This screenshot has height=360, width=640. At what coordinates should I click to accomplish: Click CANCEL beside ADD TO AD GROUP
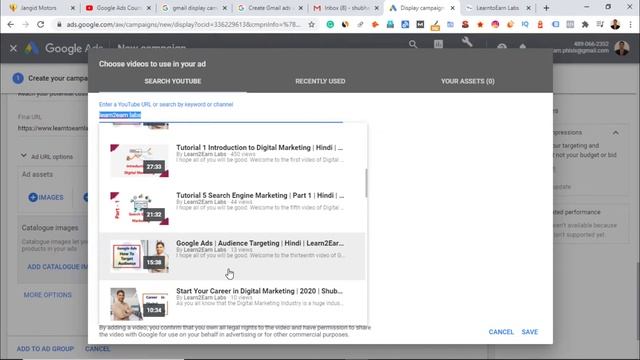pyautogui.click(x=98, y=349)
